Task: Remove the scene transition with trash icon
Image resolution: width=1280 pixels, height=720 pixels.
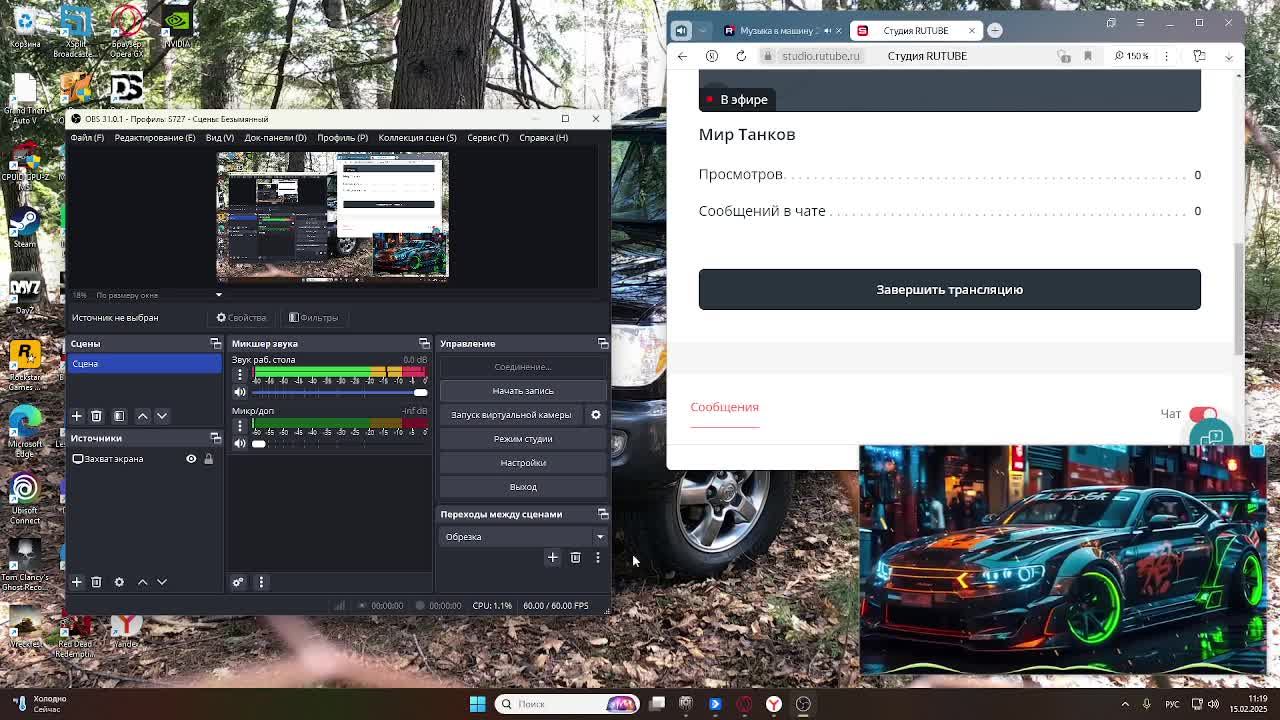Action: coord(575,558)
